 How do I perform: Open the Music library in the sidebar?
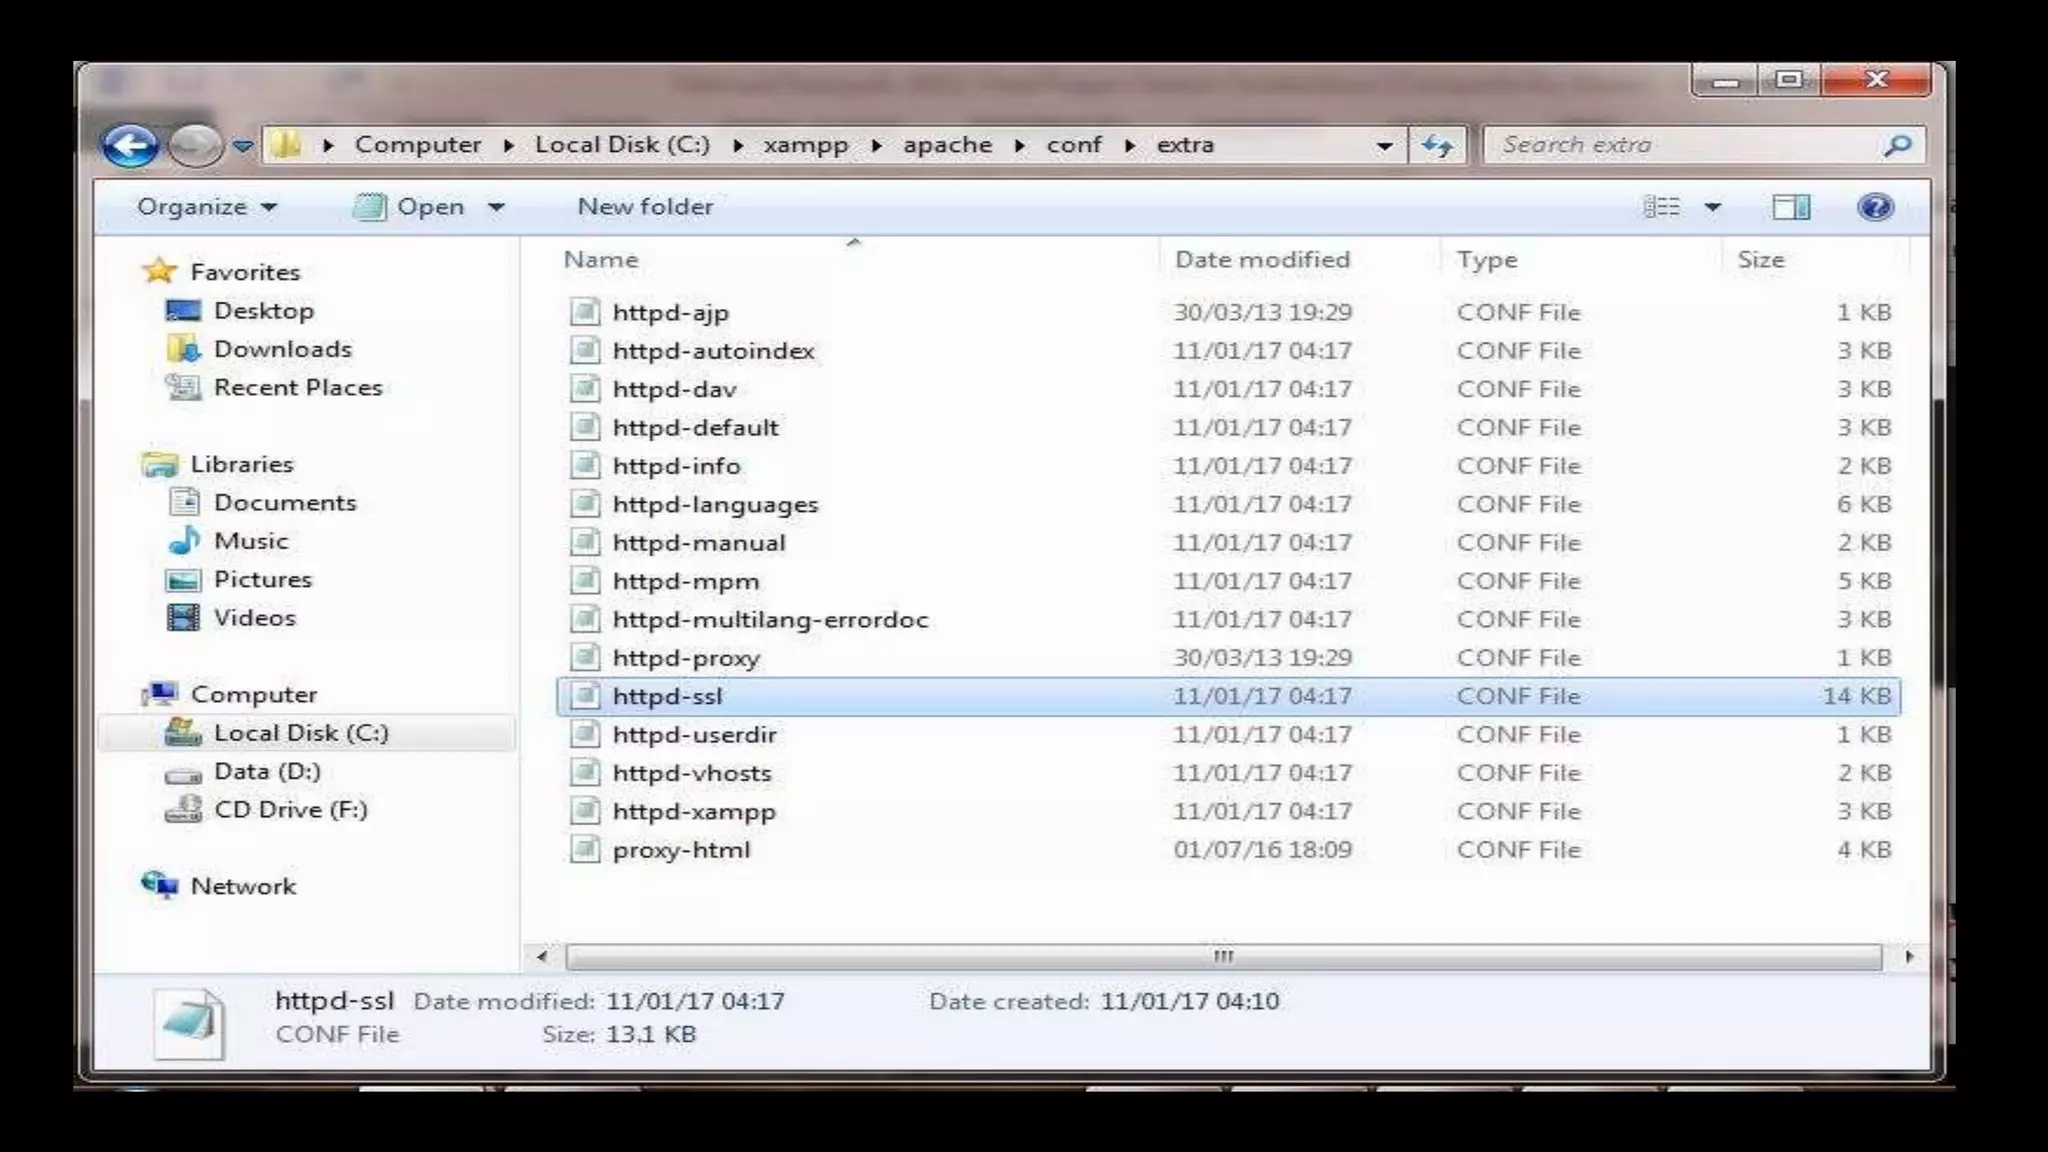[250, 541]
